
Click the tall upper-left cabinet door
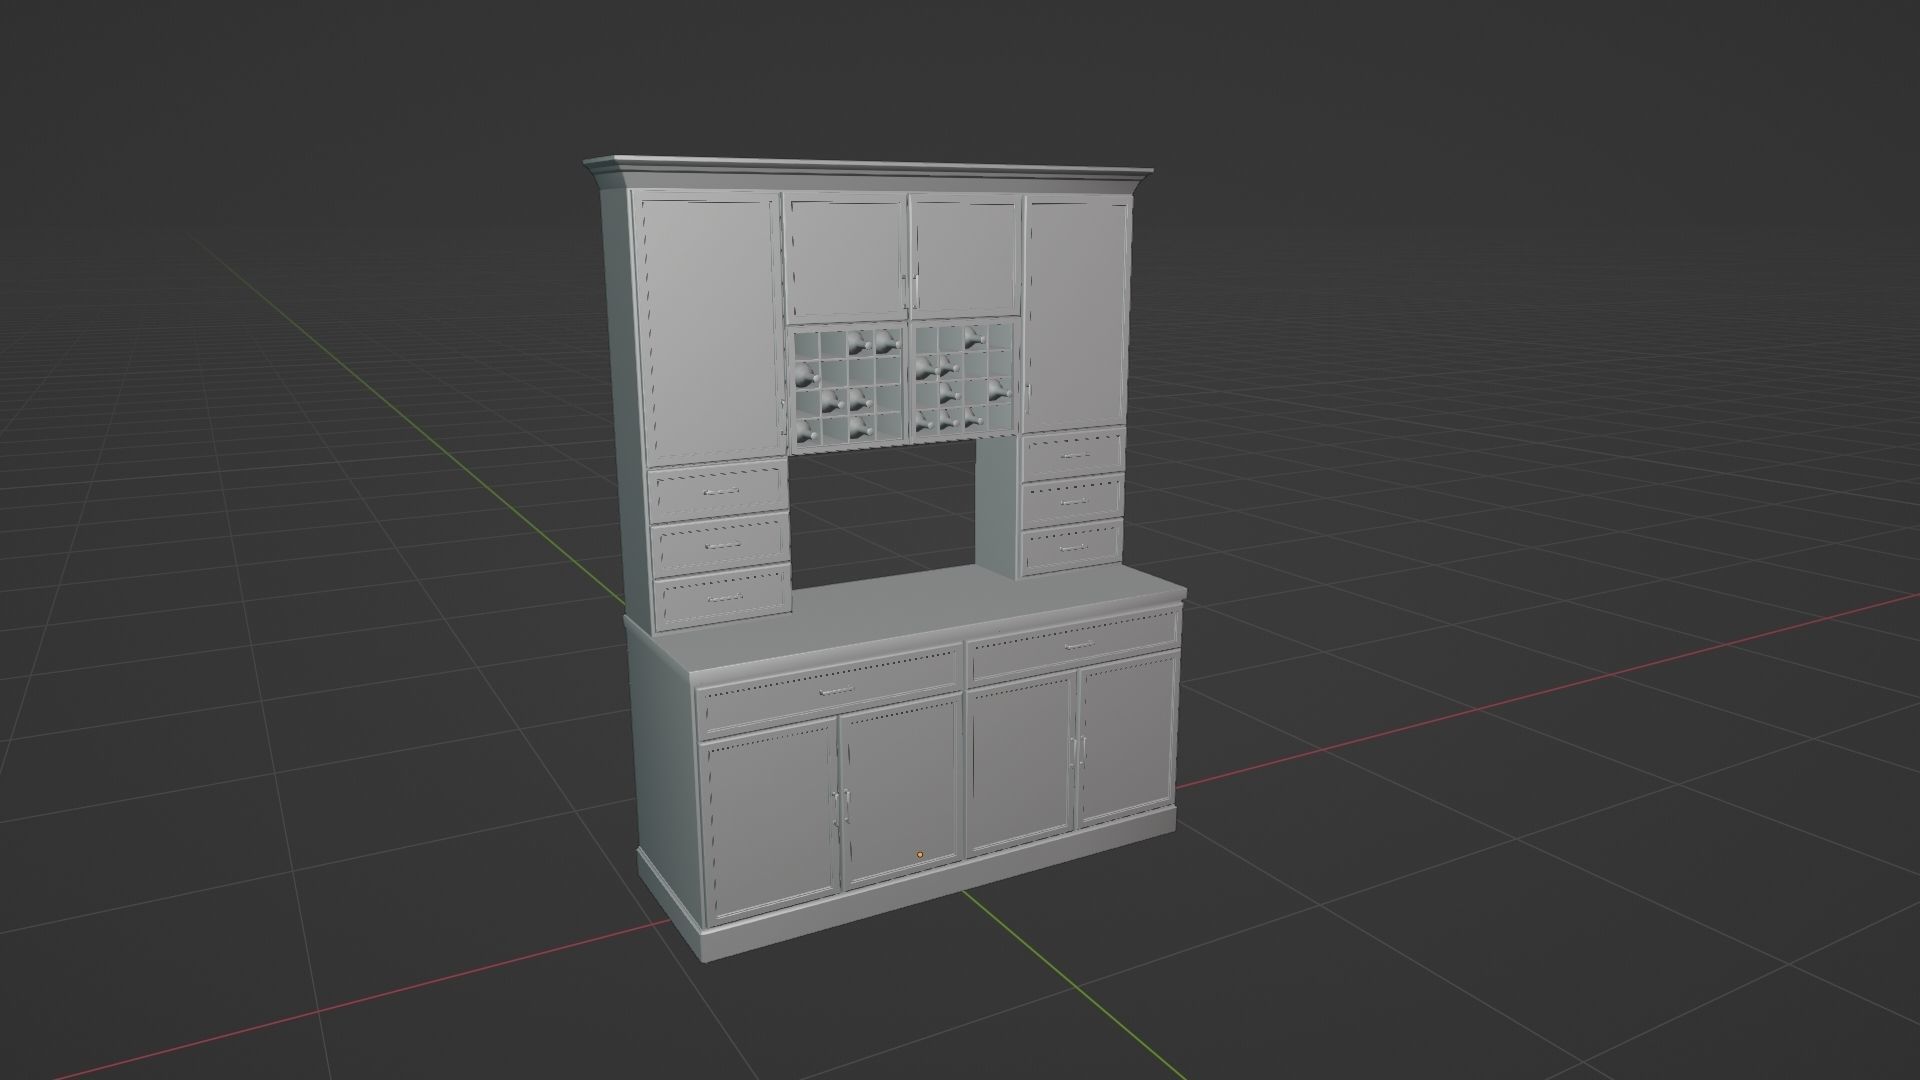[709, 329]
